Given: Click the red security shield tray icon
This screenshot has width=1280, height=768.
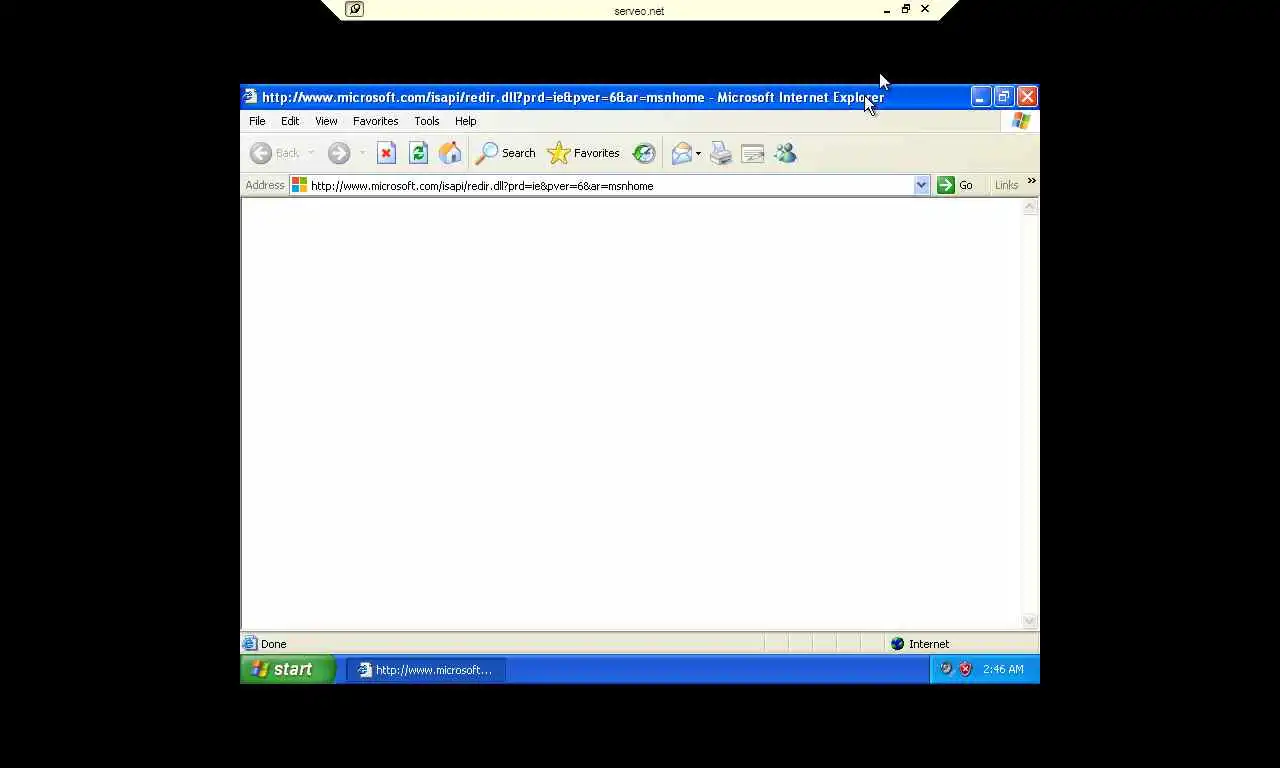Looking at the screenshot, I should pos(965,669).
